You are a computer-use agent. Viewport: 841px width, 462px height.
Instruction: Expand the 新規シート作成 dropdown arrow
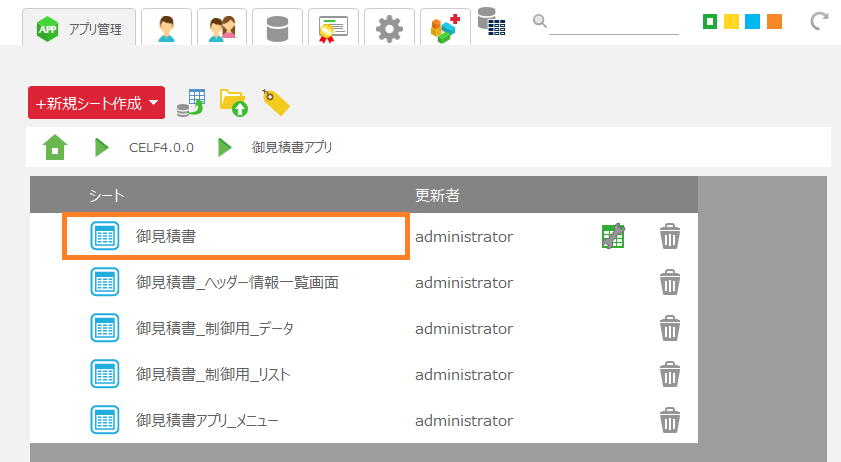click(x=153, y=102)
